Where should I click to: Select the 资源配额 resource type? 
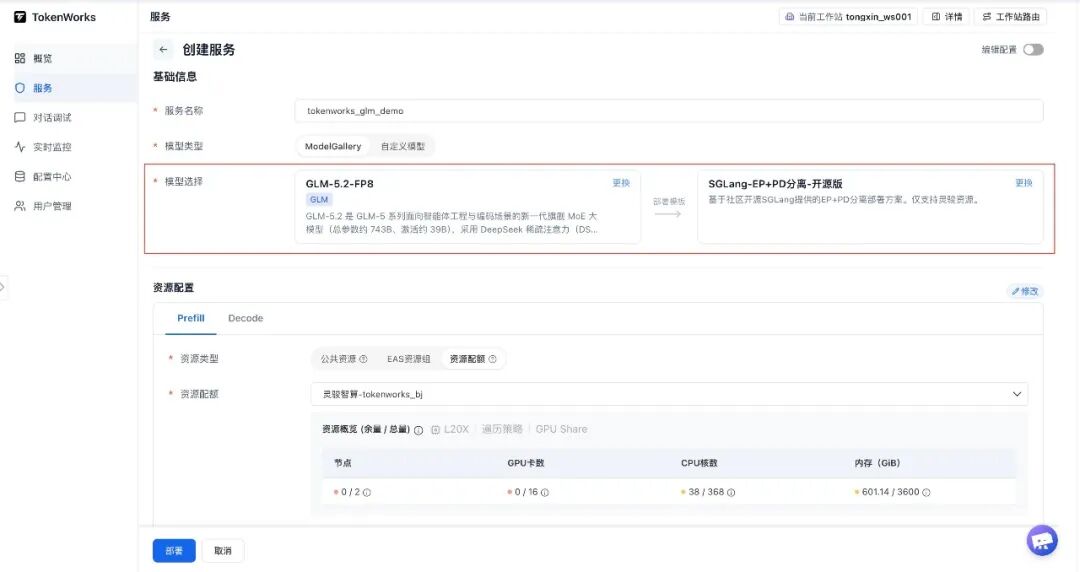pyautogui.click(x=472, y=359)
